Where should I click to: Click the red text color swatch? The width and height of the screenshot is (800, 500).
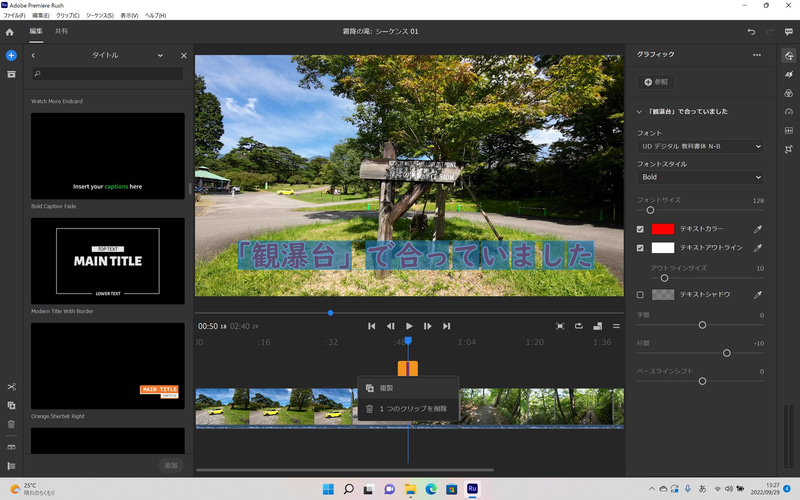[663, 229]
